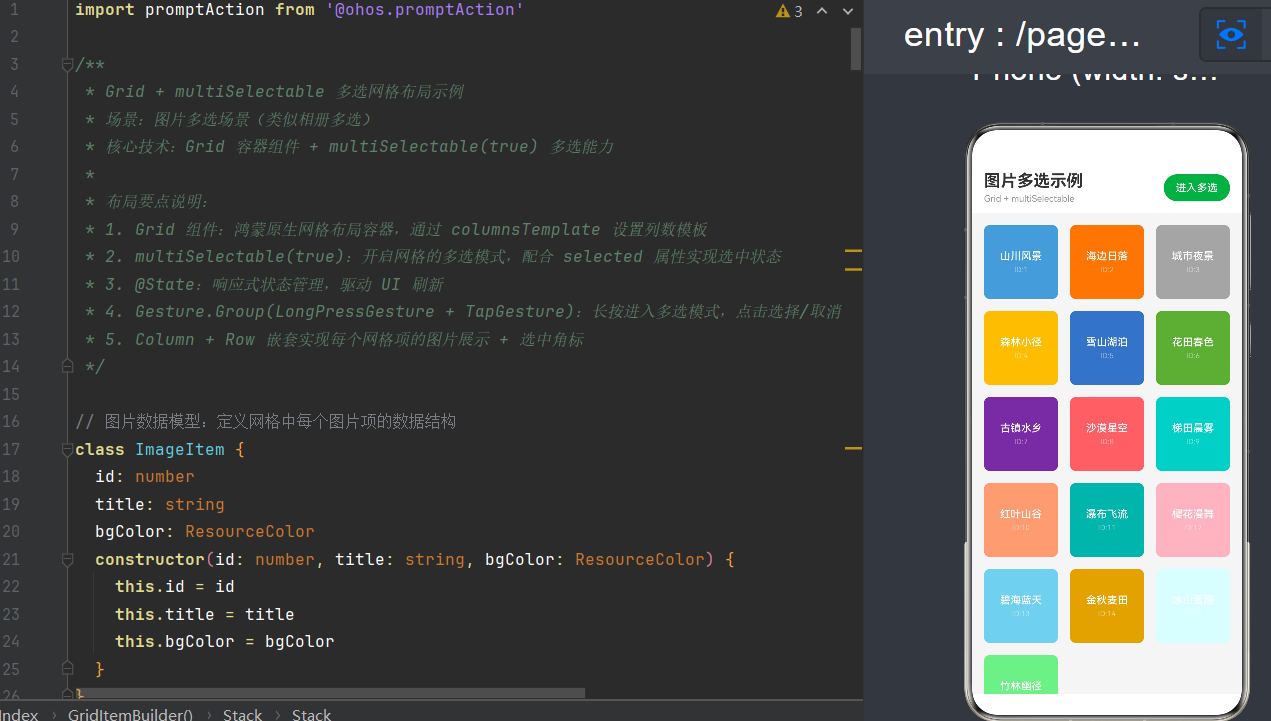This screenshot has height=721, width=1271.
Task: Click line number 16 in the gutter
Action: 11,421
